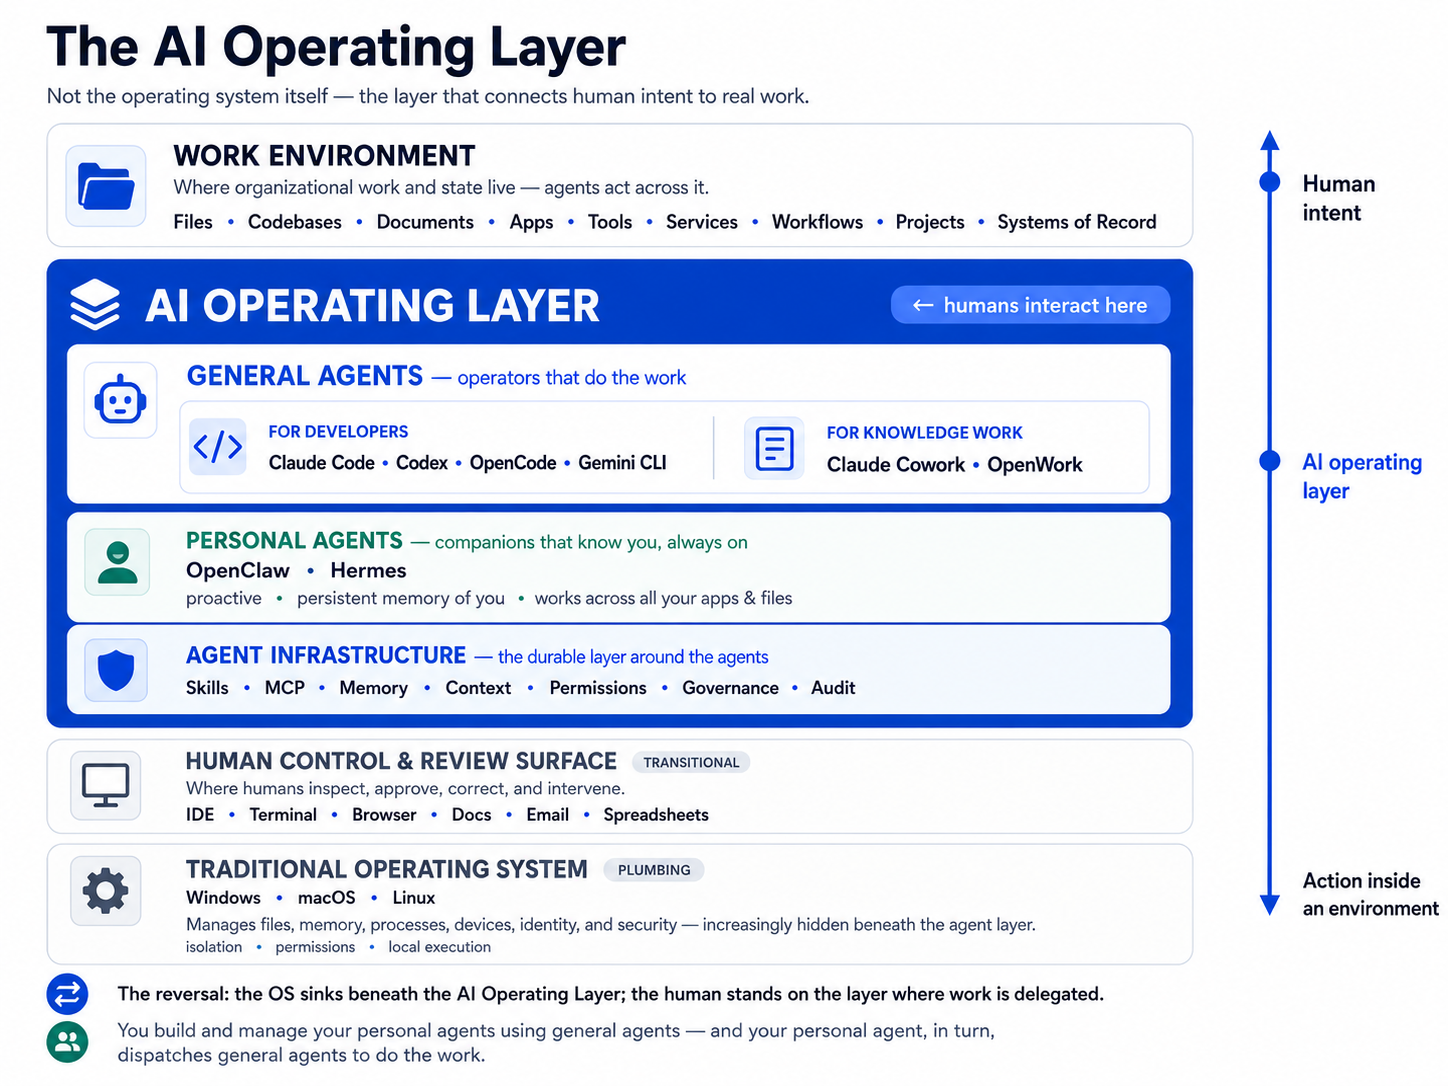This screenshot has height=1086, width=1448.
Task: Click Codex in developer agents
Action: 422,463
